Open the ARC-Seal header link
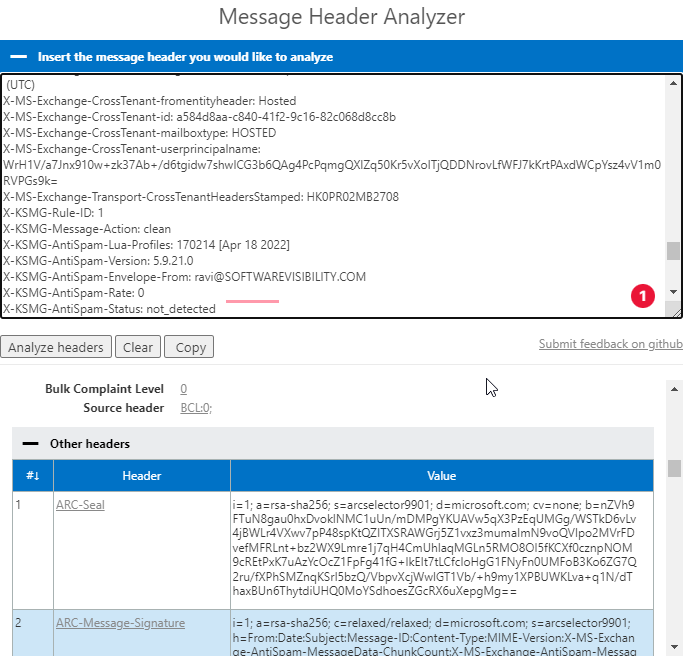683x656 pixels. [80, 505]
